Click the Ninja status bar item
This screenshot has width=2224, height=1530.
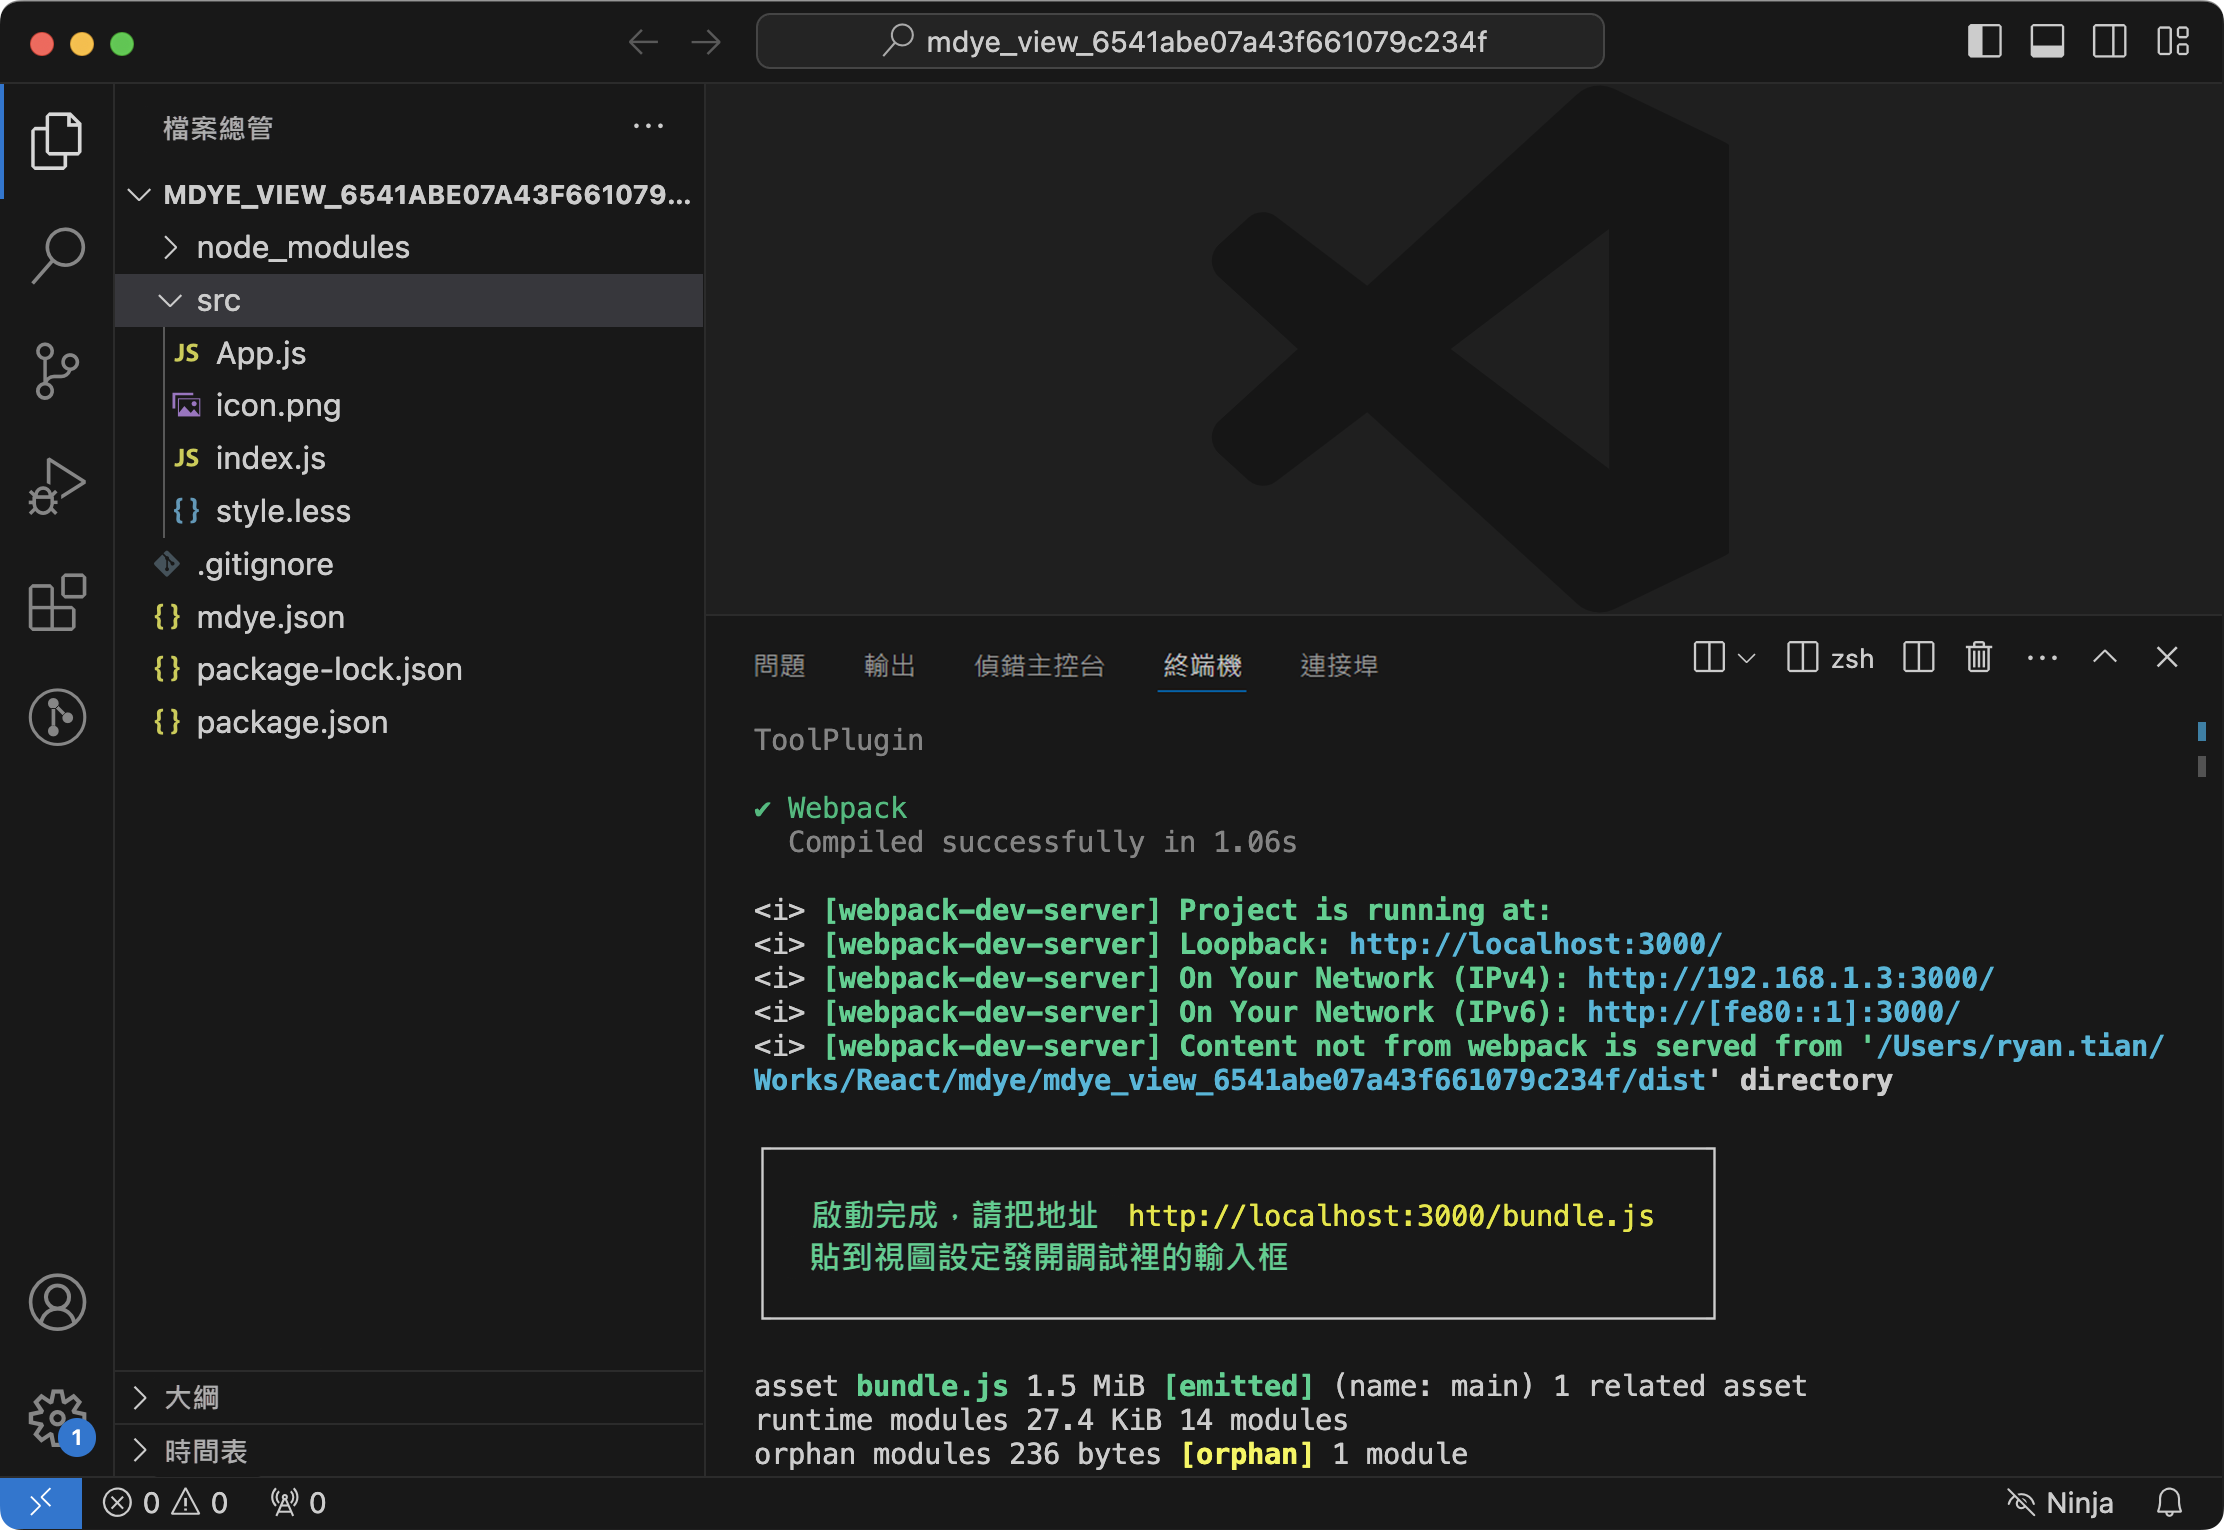(x=2060, y=1503)
